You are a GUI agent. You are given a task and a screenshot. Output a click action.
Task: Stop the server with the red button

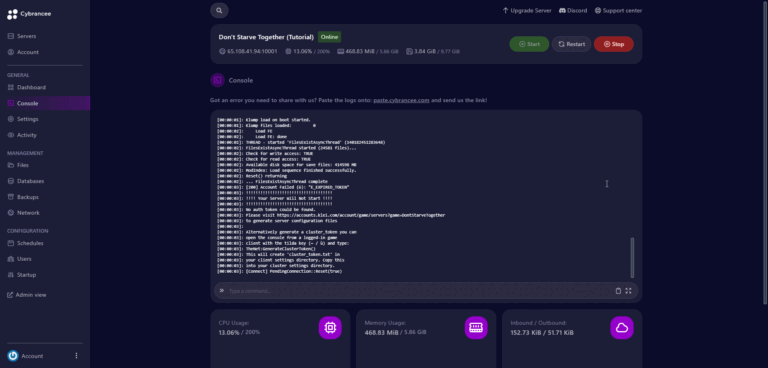tap(614, 44)
